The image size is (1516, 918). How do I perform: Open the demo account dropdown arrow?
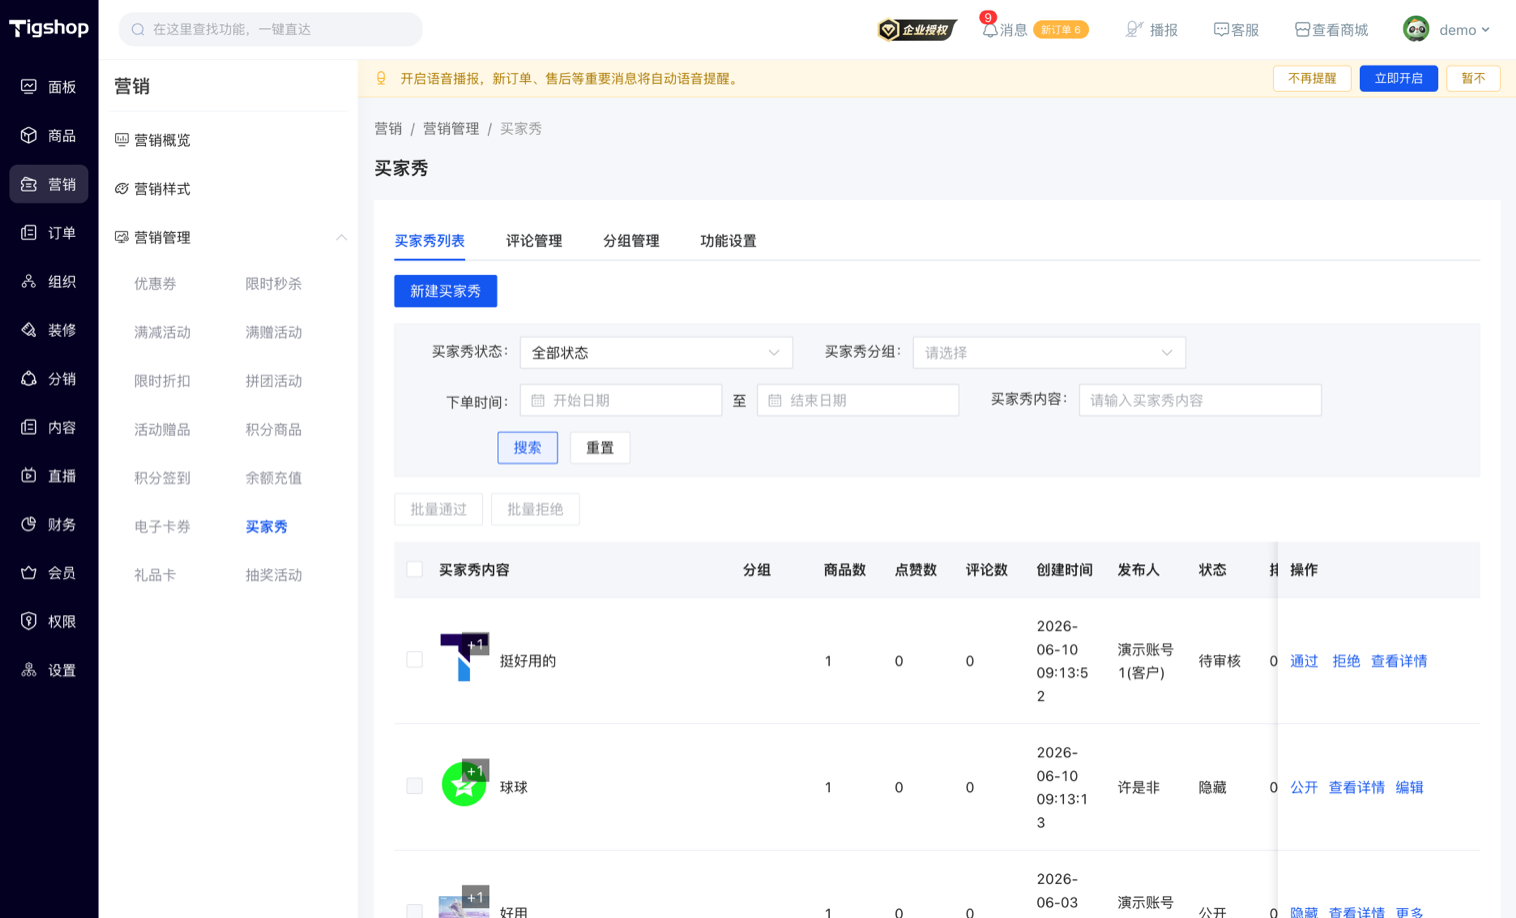(1485, 30)
